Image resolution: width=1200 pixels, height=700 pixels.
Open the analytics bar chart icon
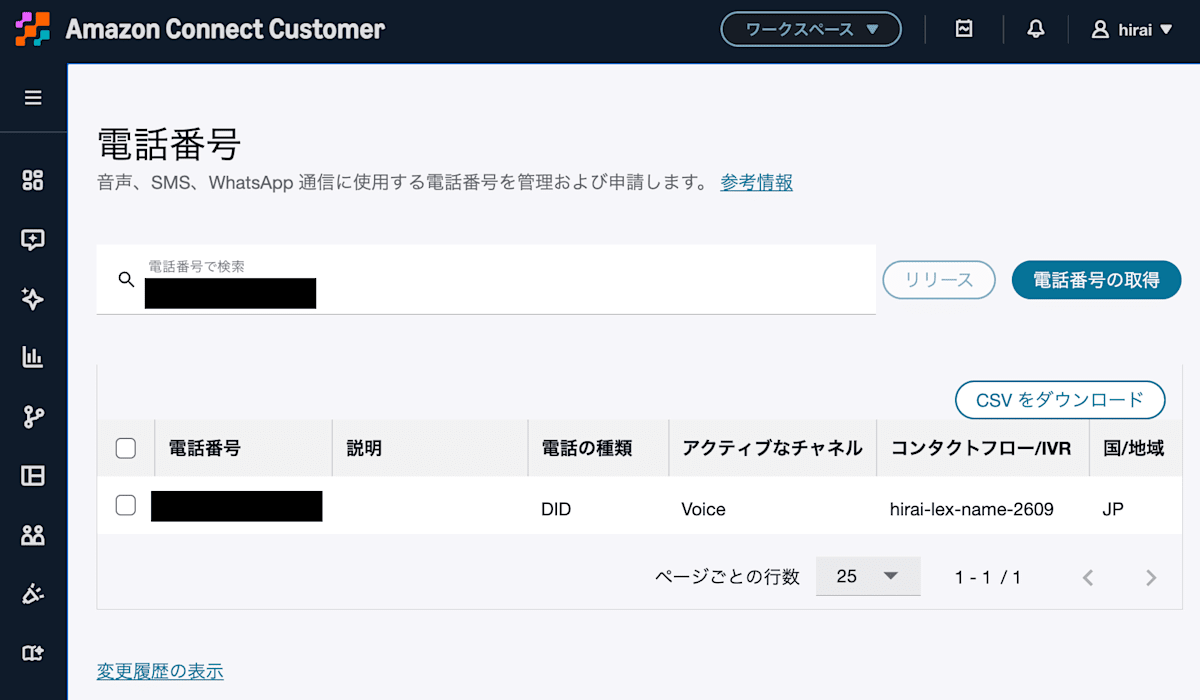(x=33, y=357)
